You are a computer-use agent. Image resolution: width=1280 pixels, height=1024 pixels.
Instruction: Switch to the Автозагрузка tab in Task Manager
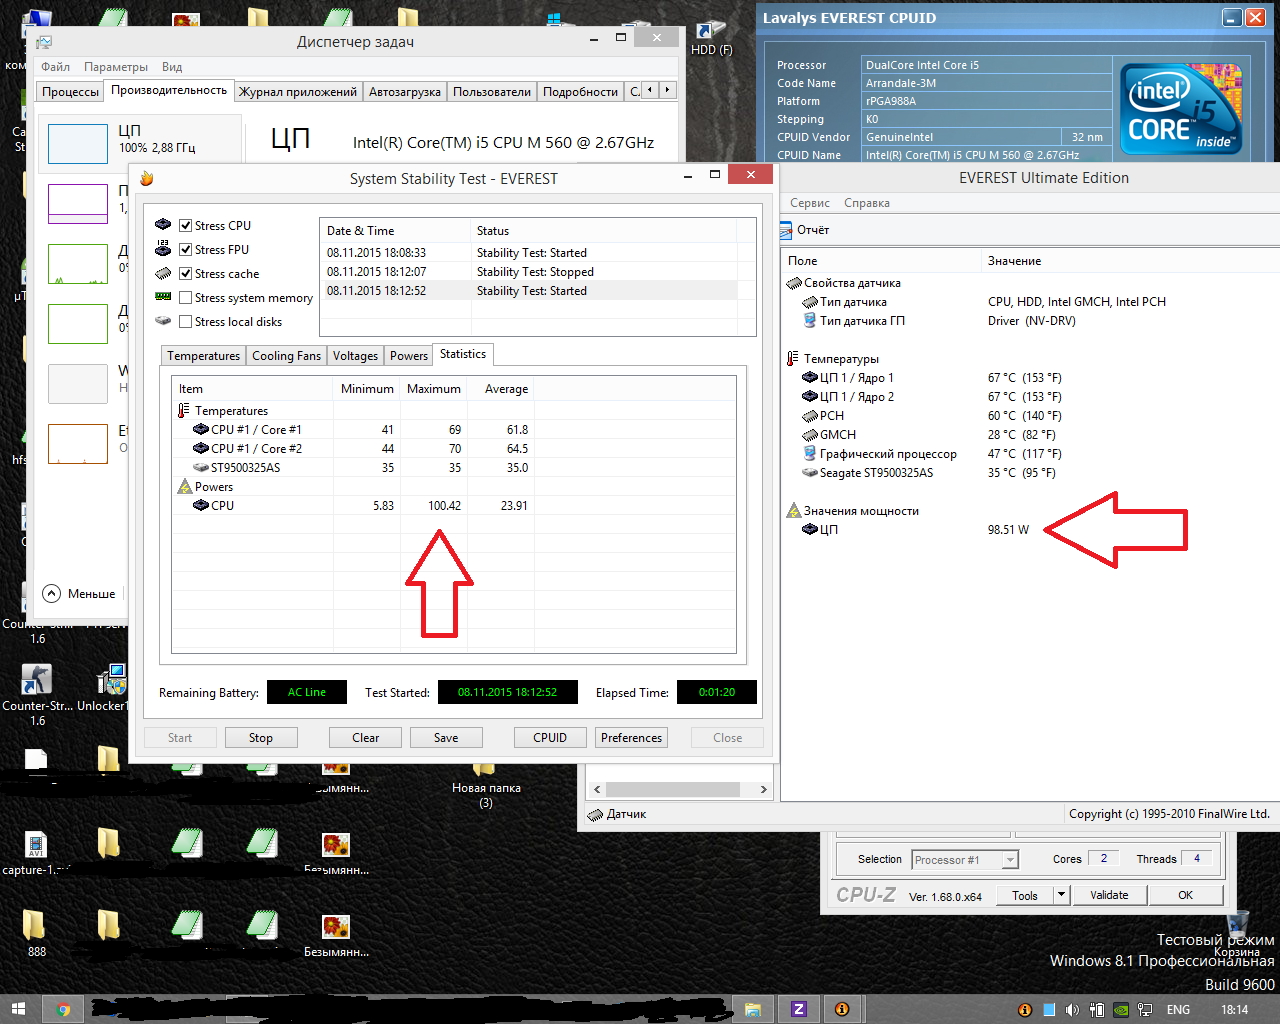(x=405, y=91)
